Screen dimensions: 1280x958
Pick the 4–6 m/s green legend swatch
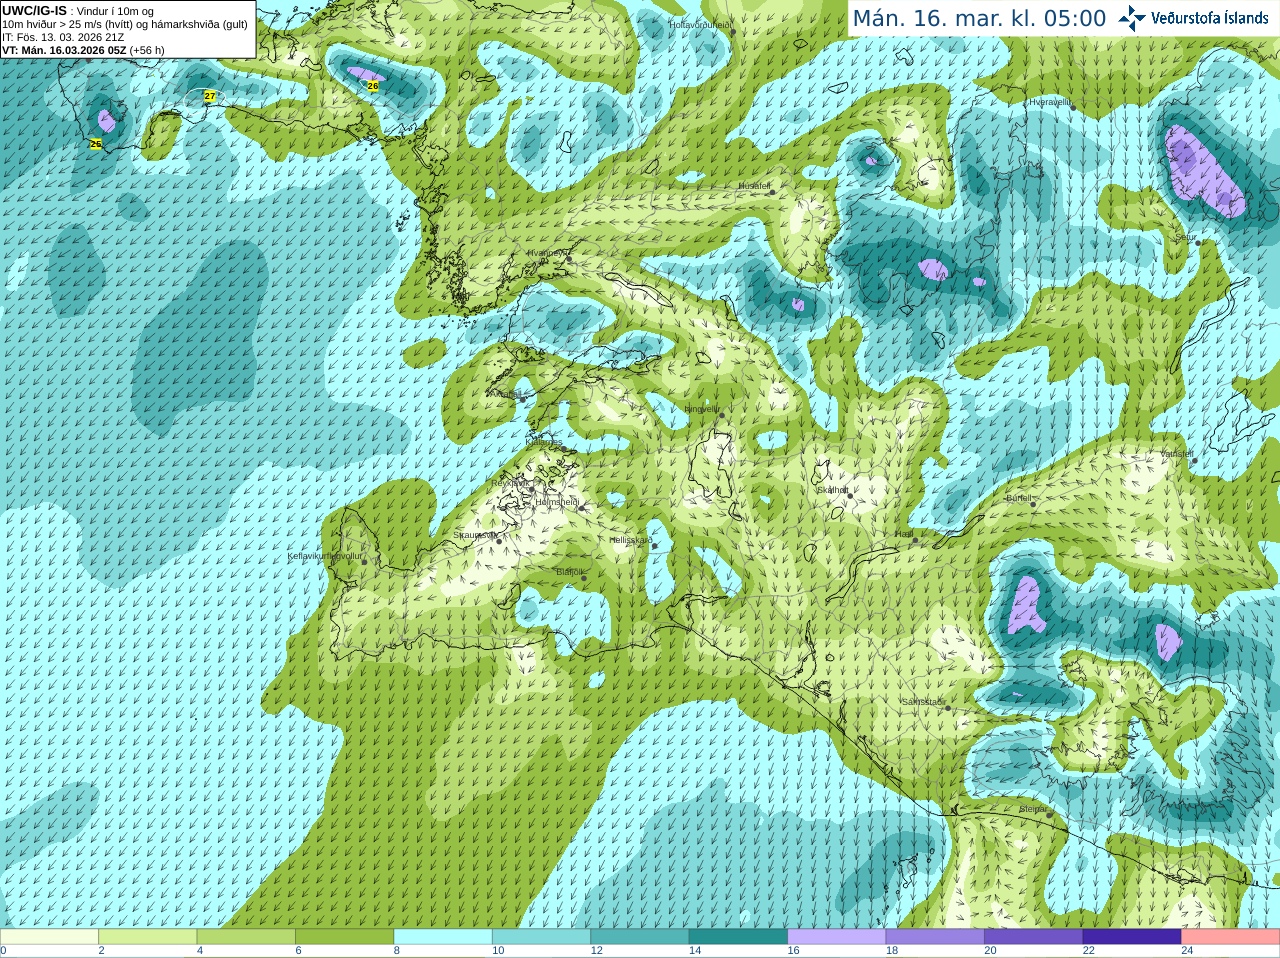(x=246, y=937)
